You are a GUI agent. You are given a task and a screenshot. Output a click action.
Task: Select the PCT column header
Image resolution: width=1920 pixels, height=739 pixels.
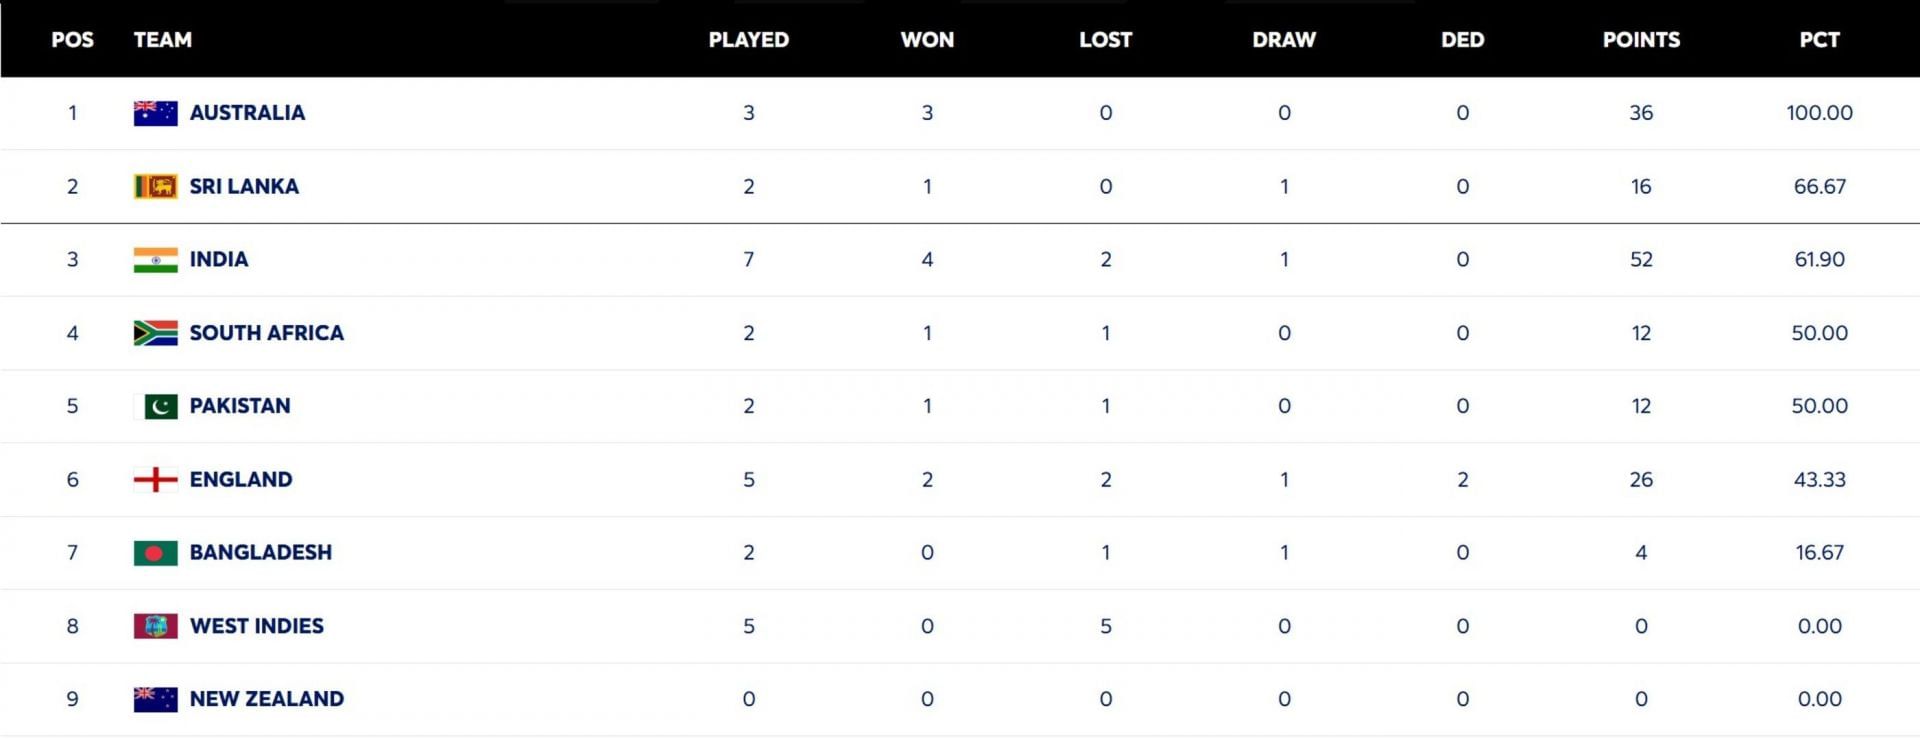(1819, 40)
